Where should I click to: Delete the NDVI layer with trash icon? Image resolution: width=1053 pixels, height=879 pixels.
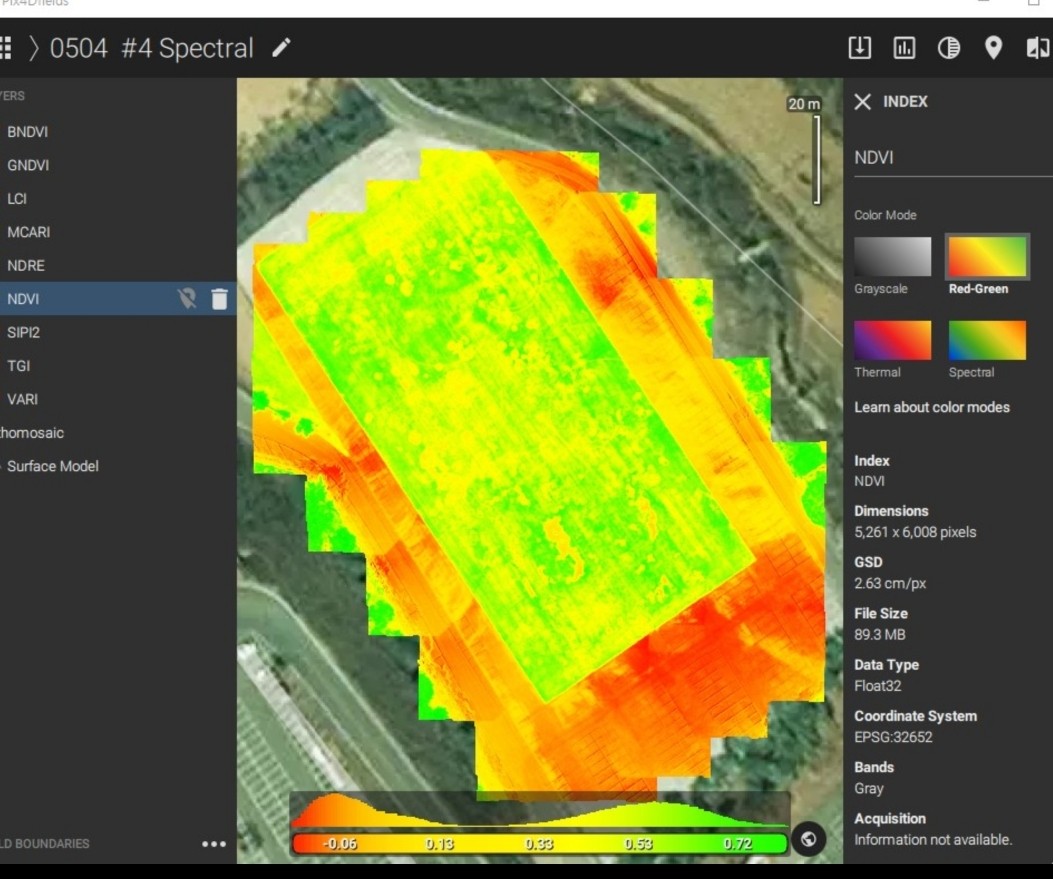(x=220, y=299)
